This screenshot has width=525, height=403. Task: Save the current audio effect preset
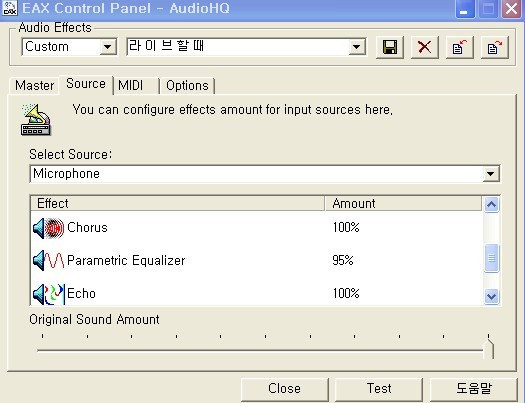tap(390, 48)
